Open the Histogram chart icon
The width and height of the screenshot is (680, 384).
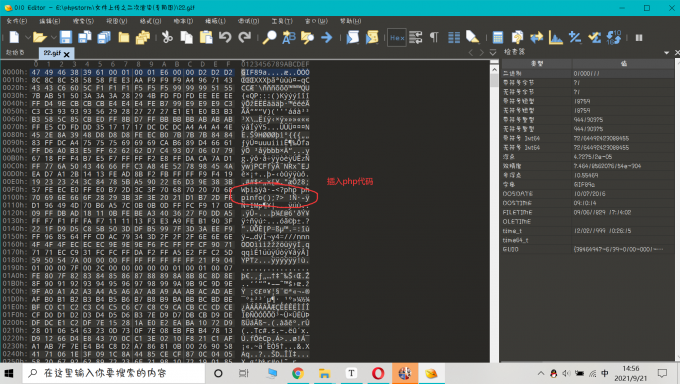[x=555, y=37]
